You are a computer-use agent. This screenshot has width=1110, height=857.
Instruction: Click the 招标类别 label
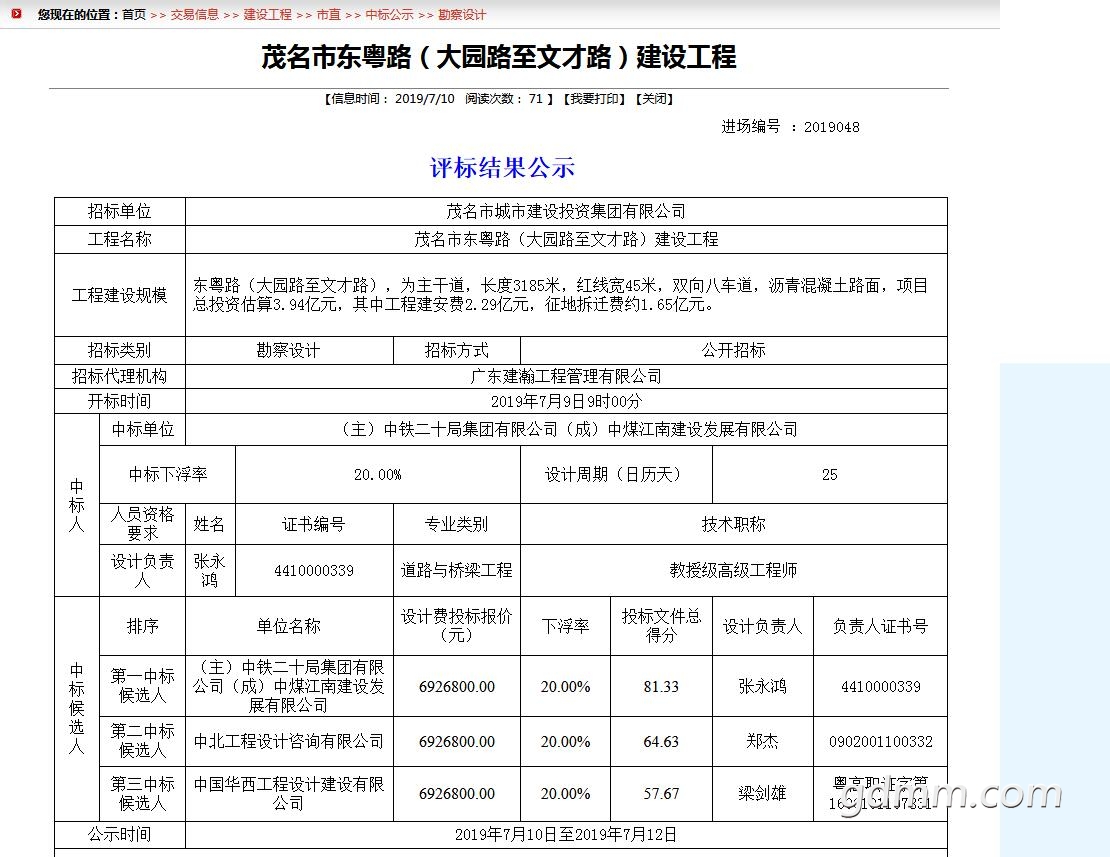pos(120,350)
